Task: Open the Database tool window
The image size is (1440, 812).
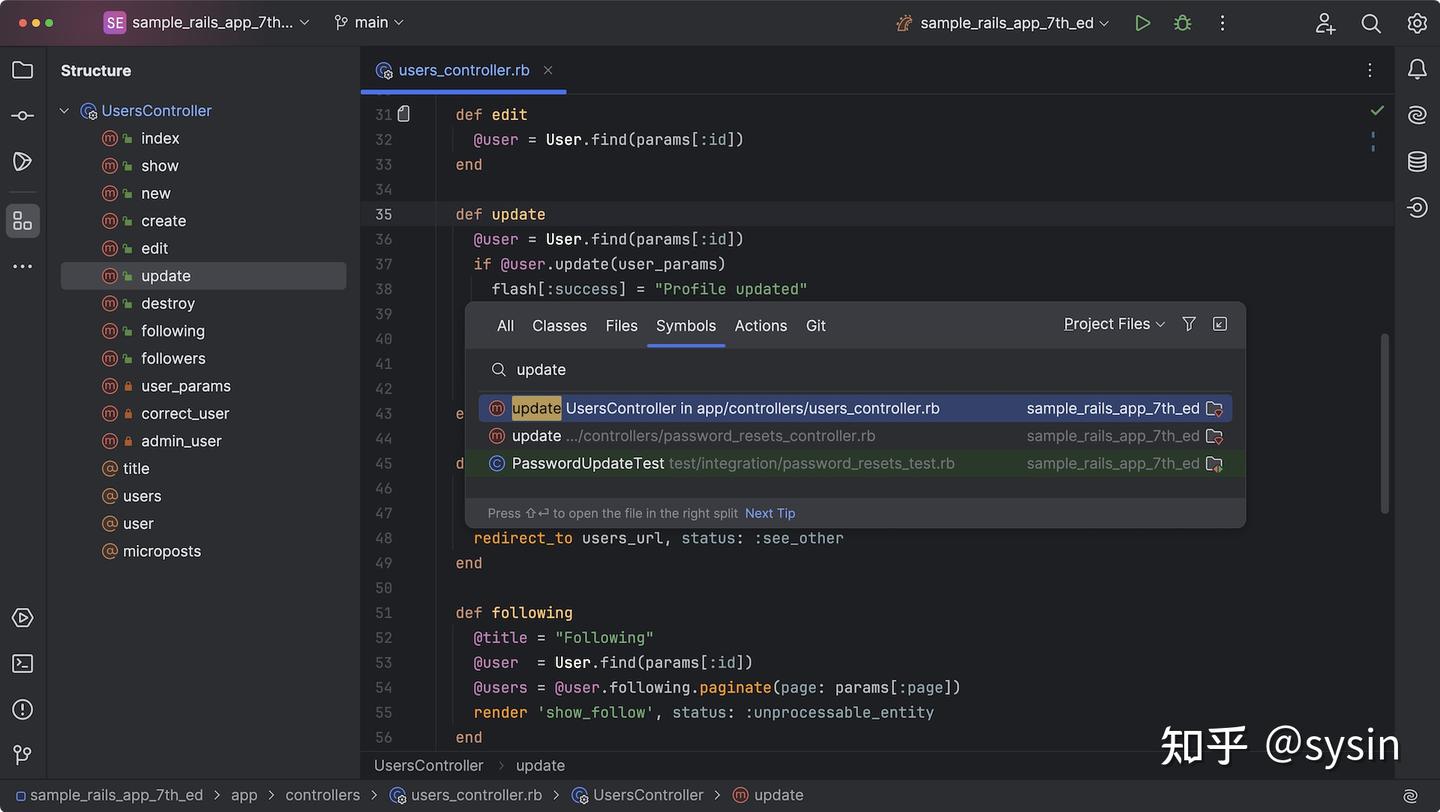Action: (1417, 162)
